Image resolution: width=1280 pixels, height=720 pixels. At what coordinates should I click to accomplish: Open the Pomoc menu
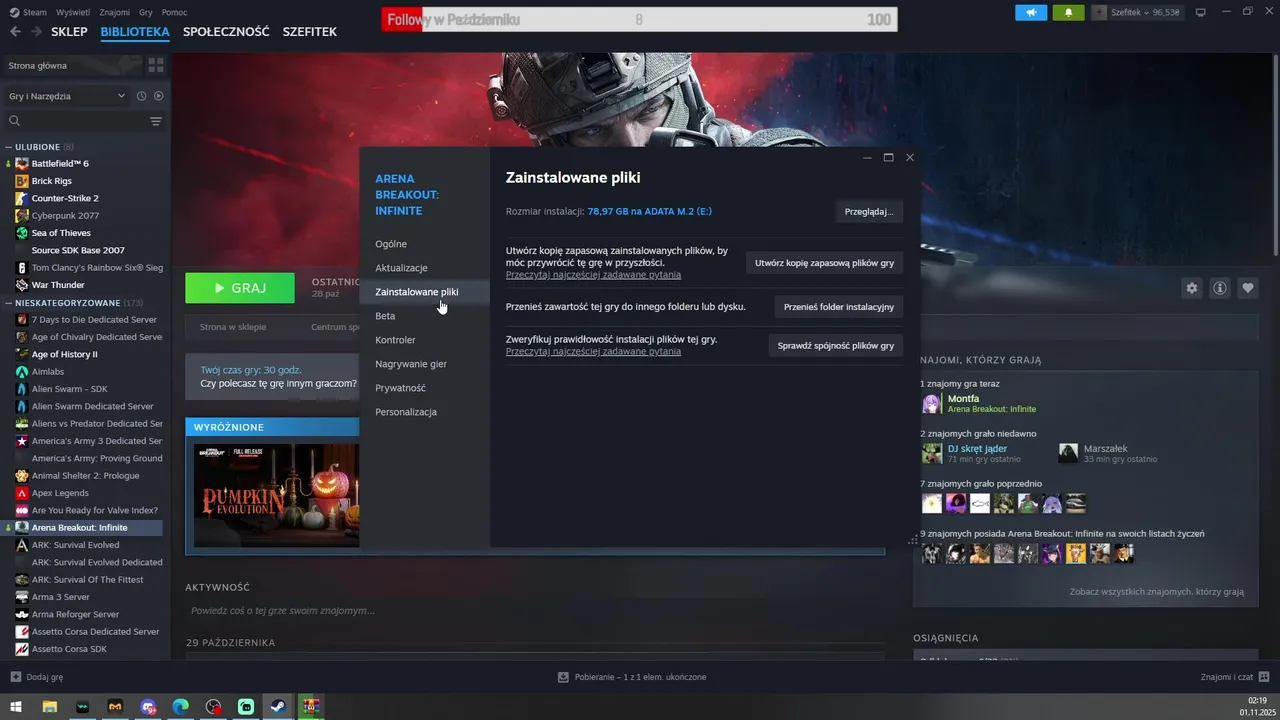pyautogui.click(x=174, y=12)
